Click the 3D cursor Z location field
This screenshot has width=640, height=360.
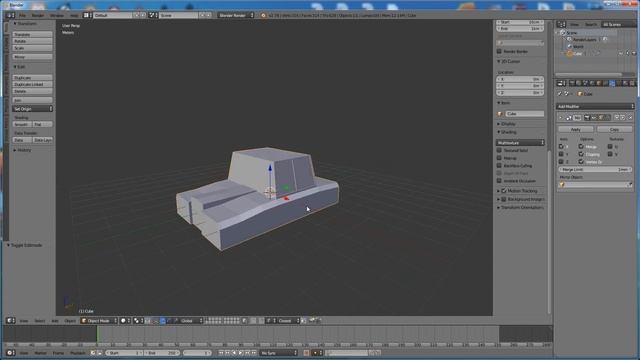point(520,93)
